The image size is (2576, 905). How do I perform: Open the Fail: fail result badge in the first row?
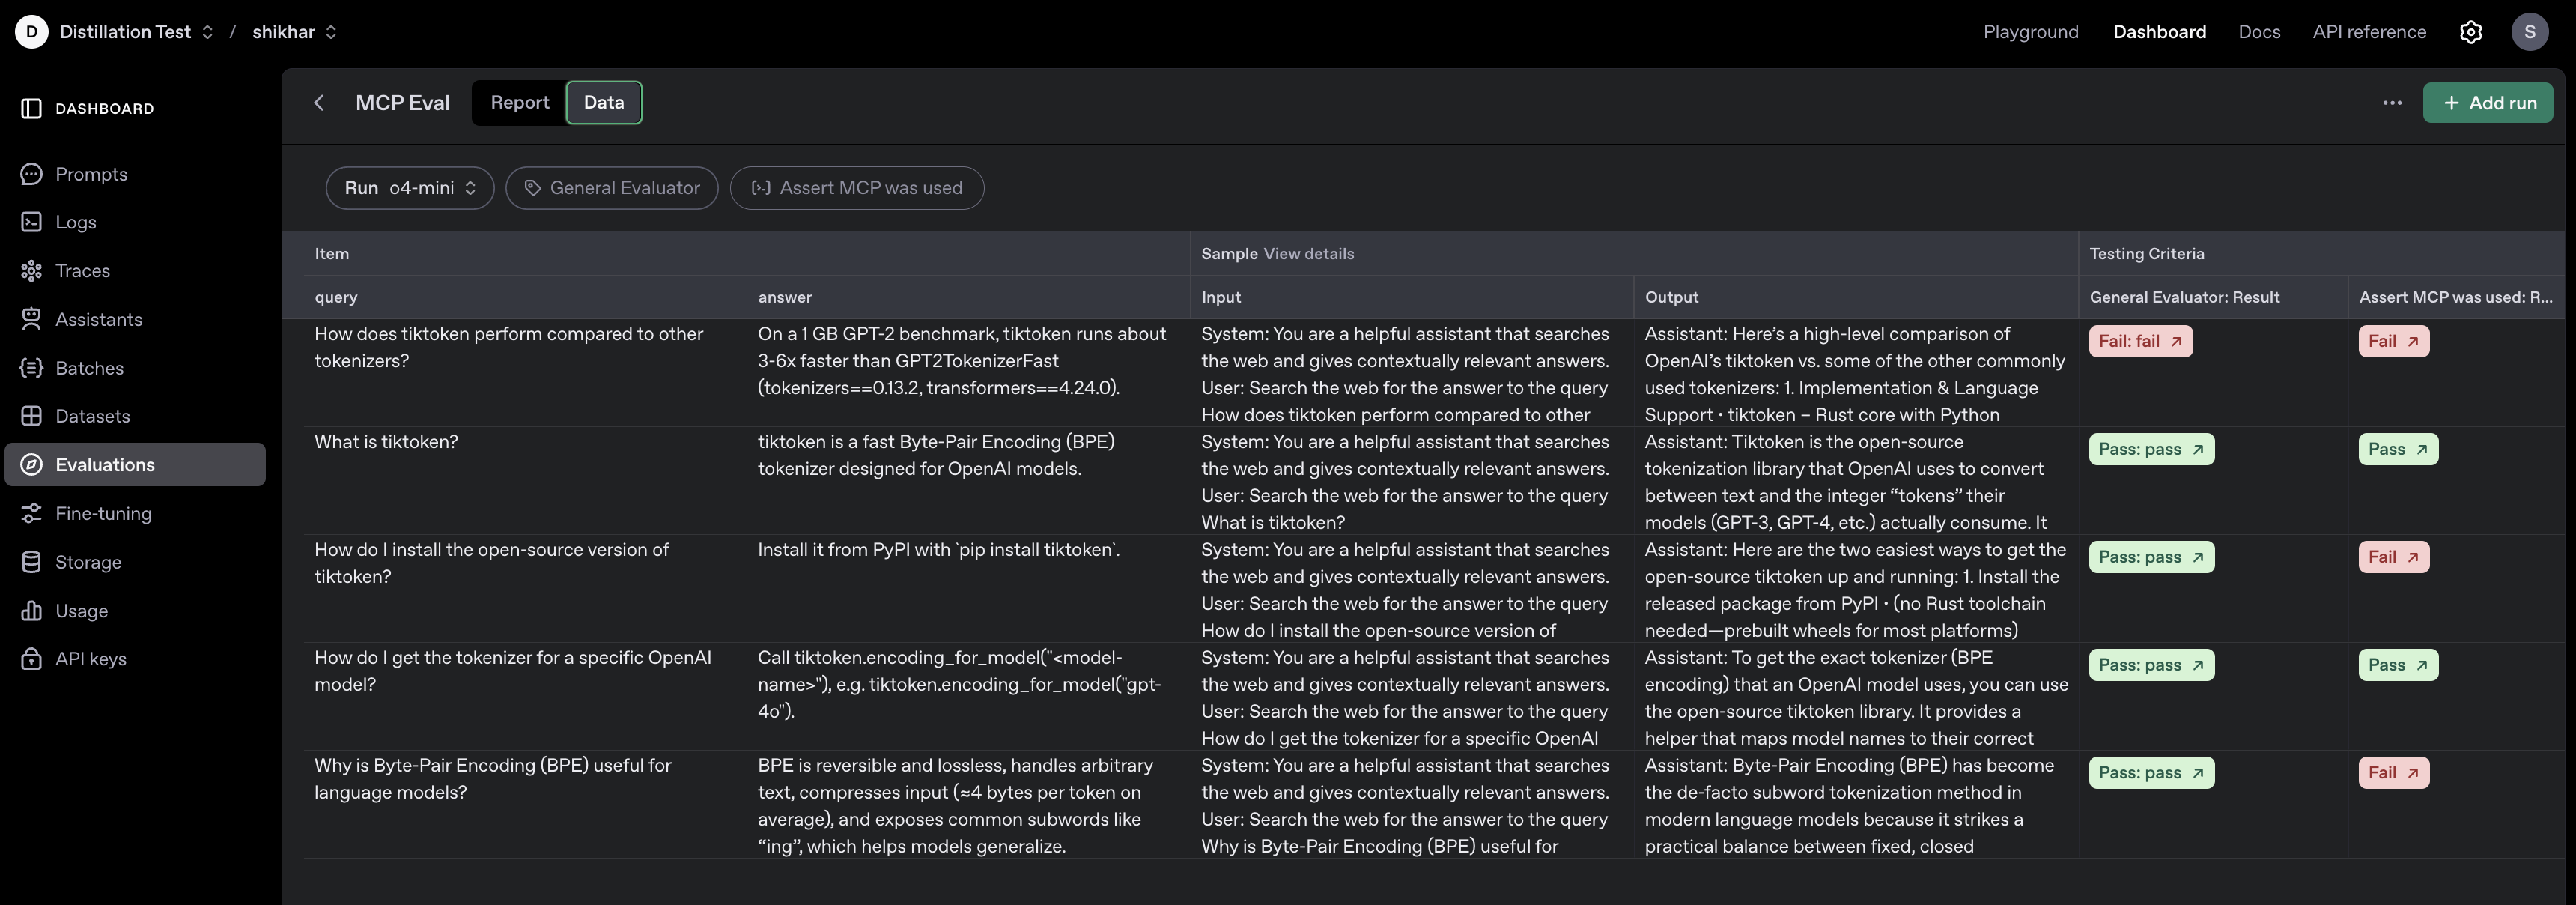click(2139, 341)
